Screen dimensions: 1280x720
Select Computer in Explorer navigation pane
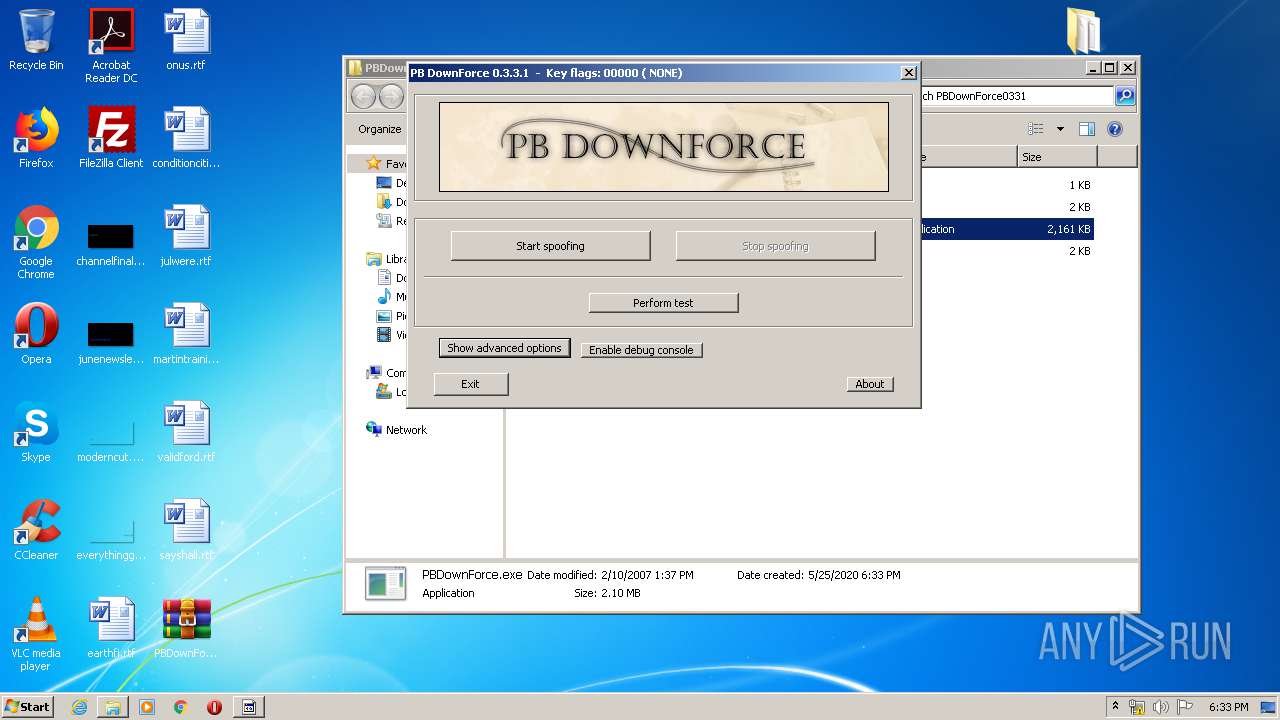pyautogui.click(x=386, y=373)
